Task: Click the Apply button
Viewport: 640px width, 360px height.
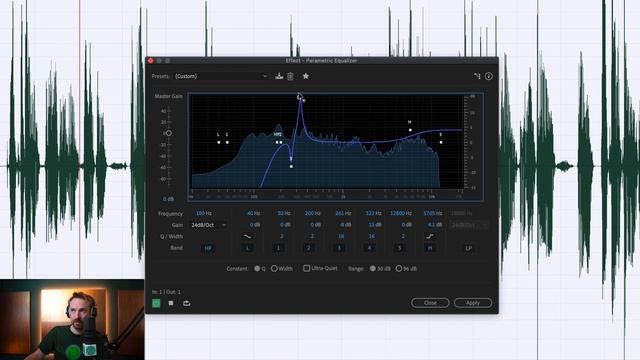Action: (473, 303)
